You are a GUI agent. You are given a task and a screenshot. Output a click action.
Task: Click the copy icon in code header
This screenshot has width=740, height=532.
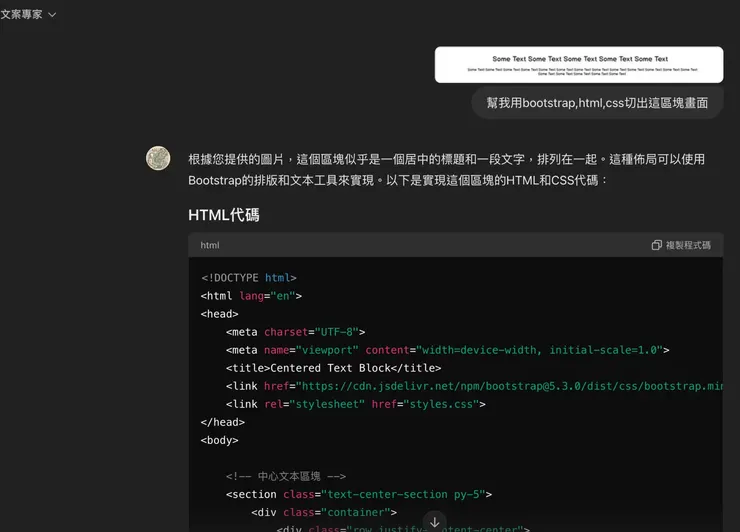(x=656, y=245)
